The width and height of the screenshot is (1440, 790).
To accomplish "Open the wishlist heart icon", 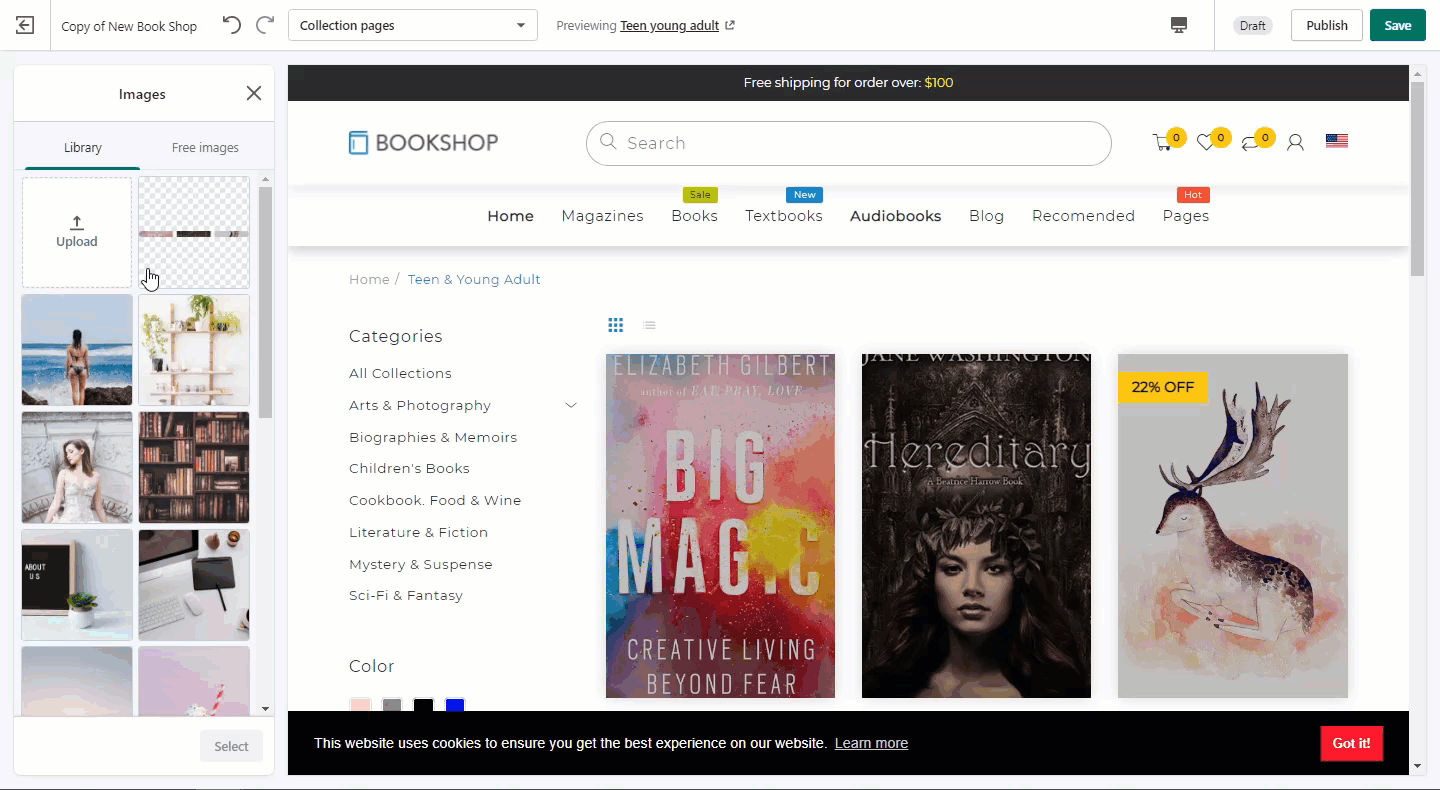I will click(x=1206, y=143).
